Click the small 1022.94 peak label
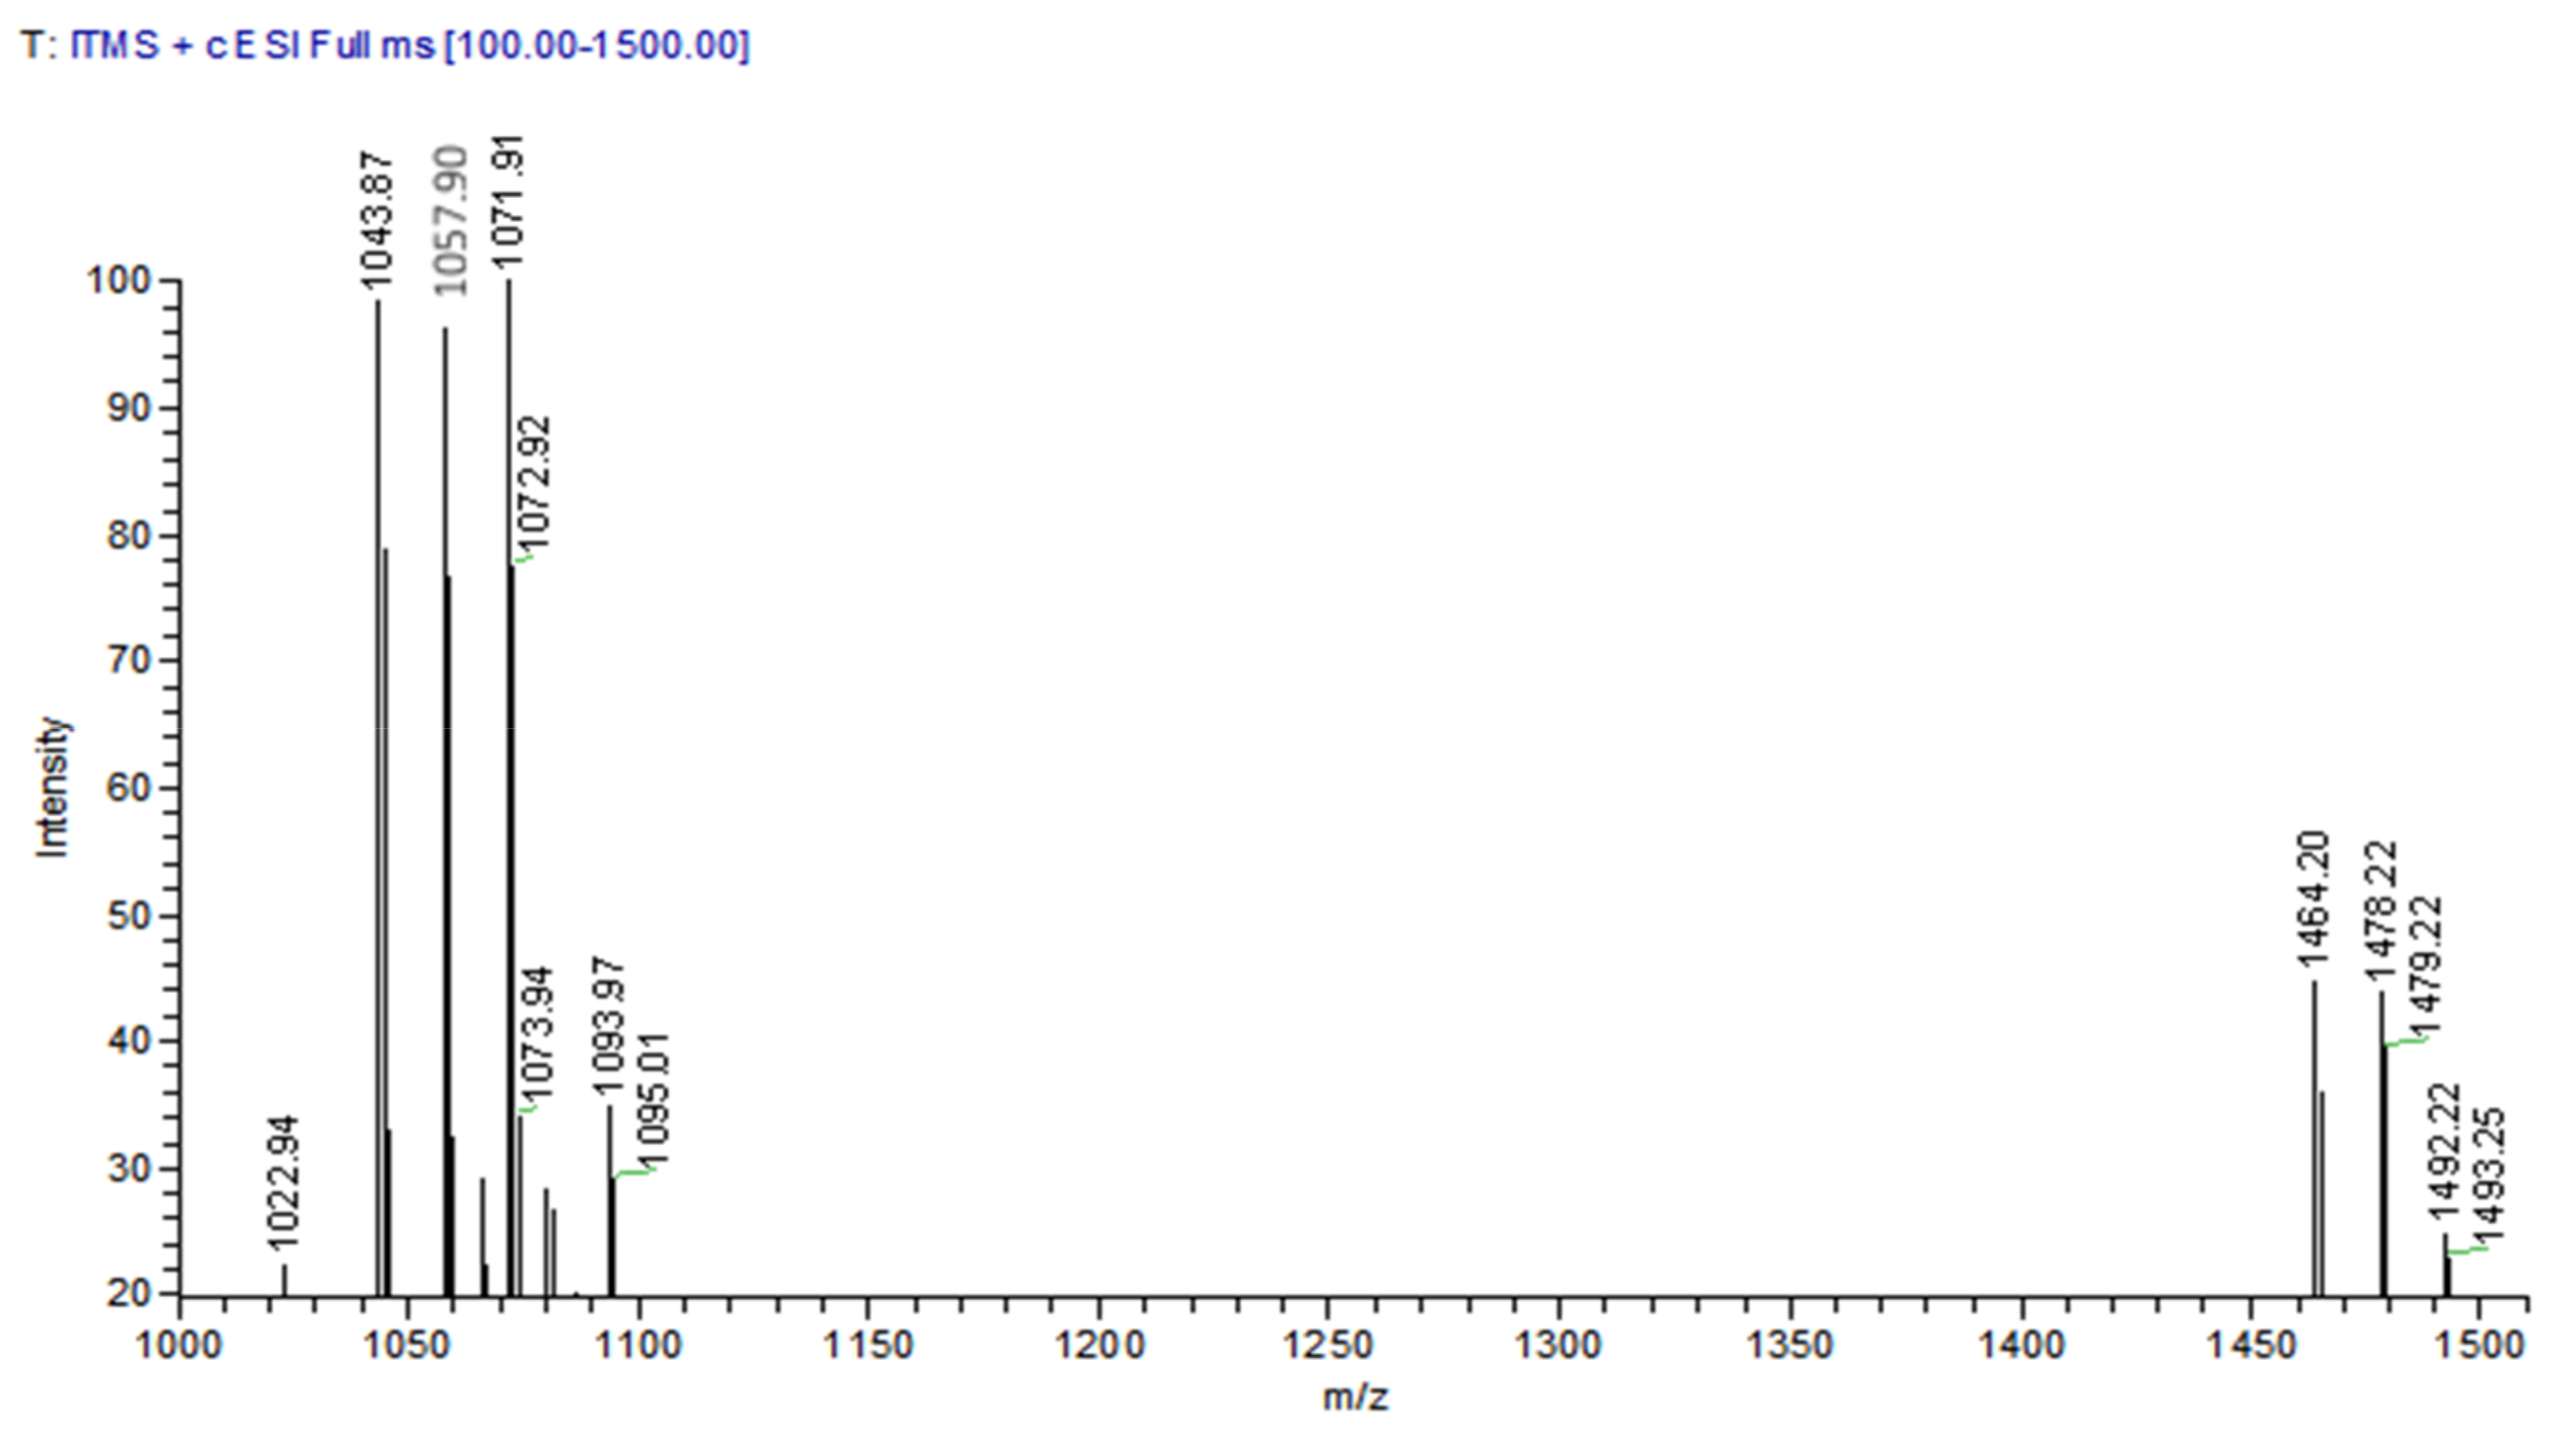The height and width of the screenshot is (1444, 2576). (284, 1182)
